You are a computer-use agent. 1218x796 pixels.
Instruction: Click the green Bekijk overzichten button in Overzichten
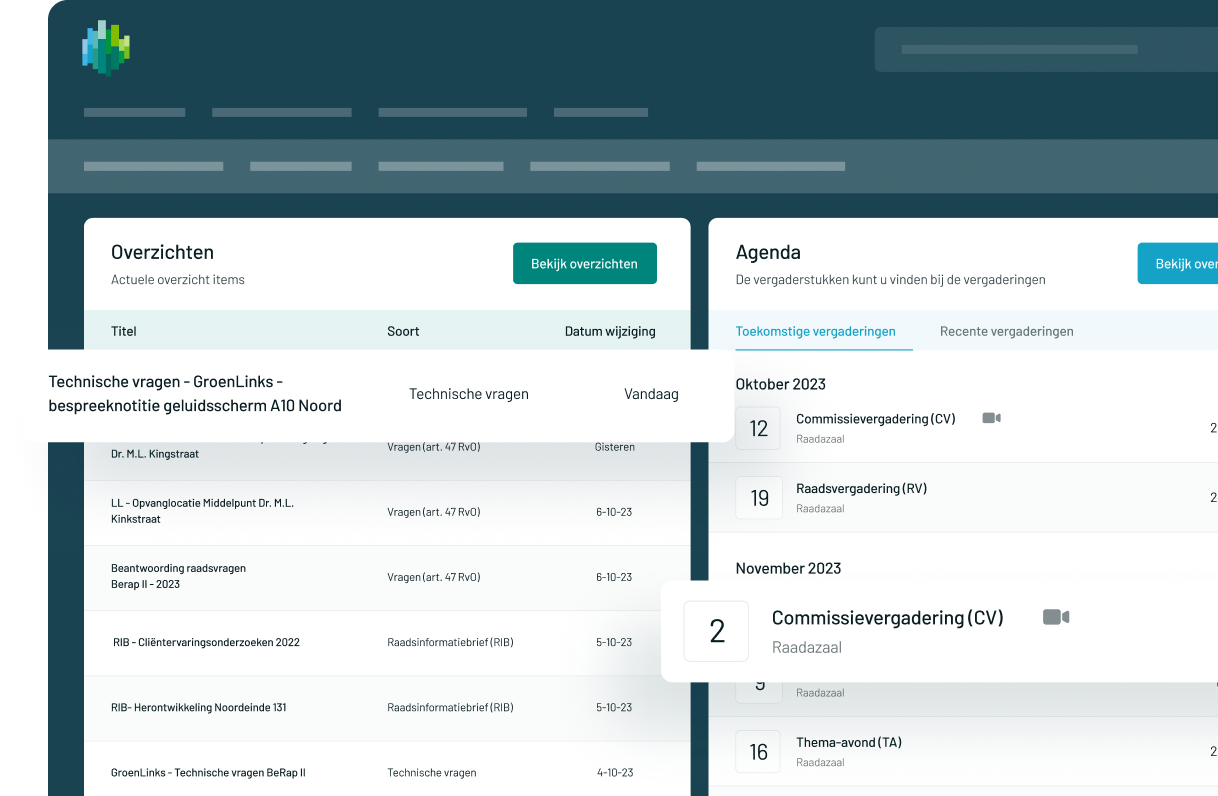(x=585, y=264)
